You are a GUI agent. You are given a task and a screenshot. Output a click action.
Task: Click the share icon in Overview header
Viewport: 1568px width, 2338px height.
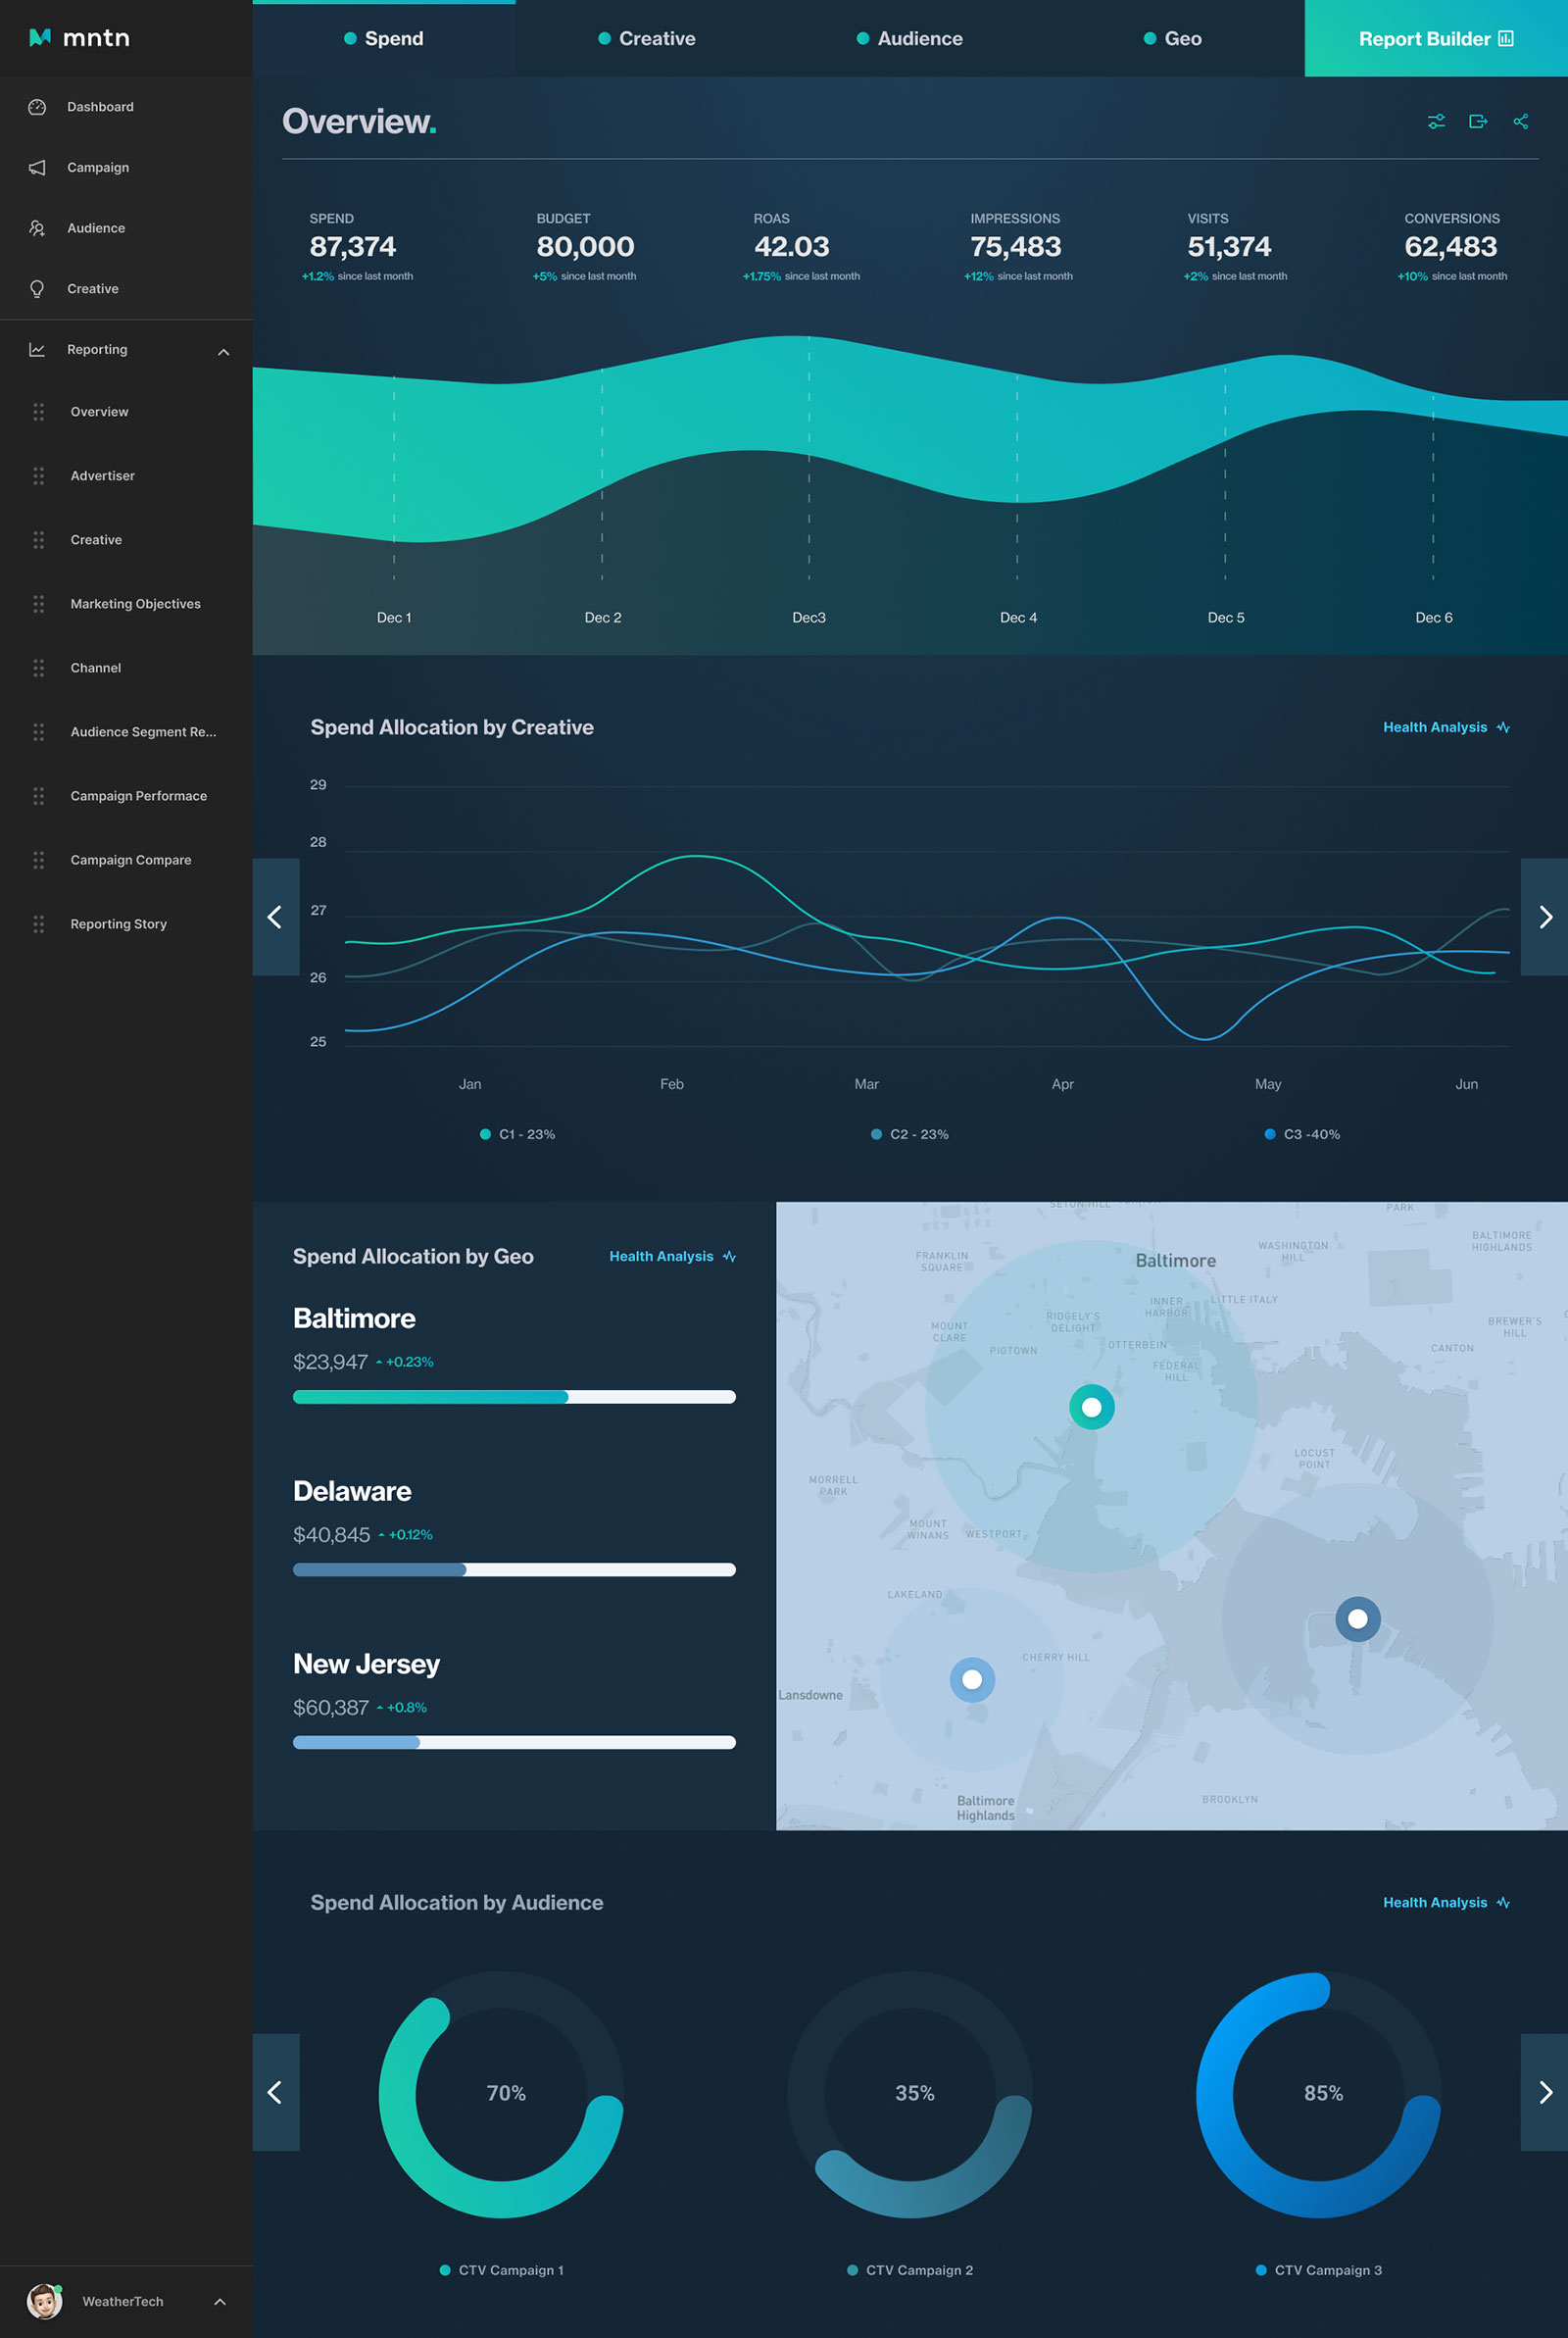(x=1520, y=121)
